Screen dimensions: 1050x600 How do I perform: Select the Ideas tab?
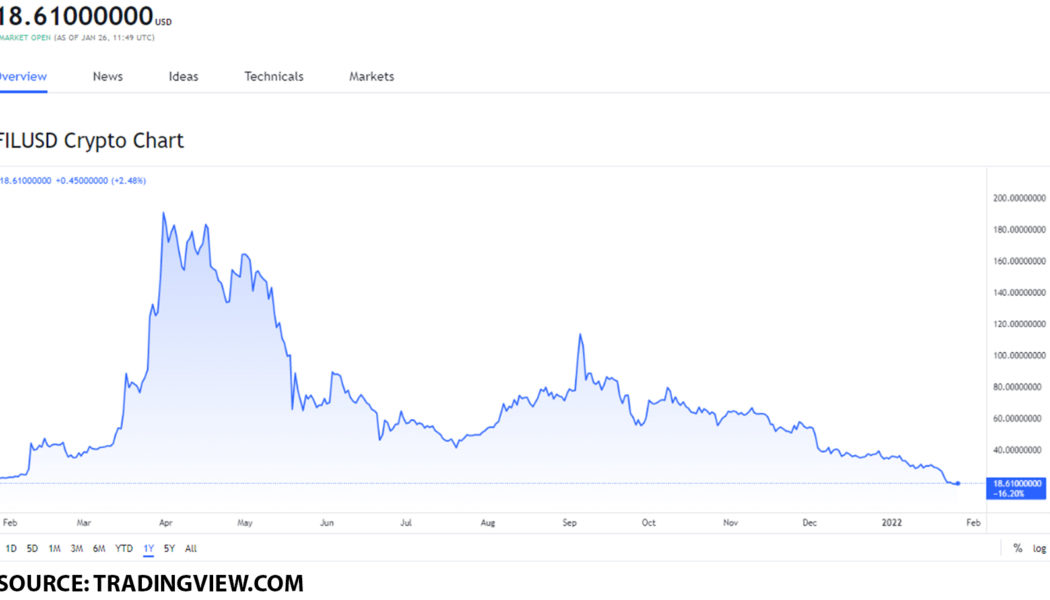183,76
